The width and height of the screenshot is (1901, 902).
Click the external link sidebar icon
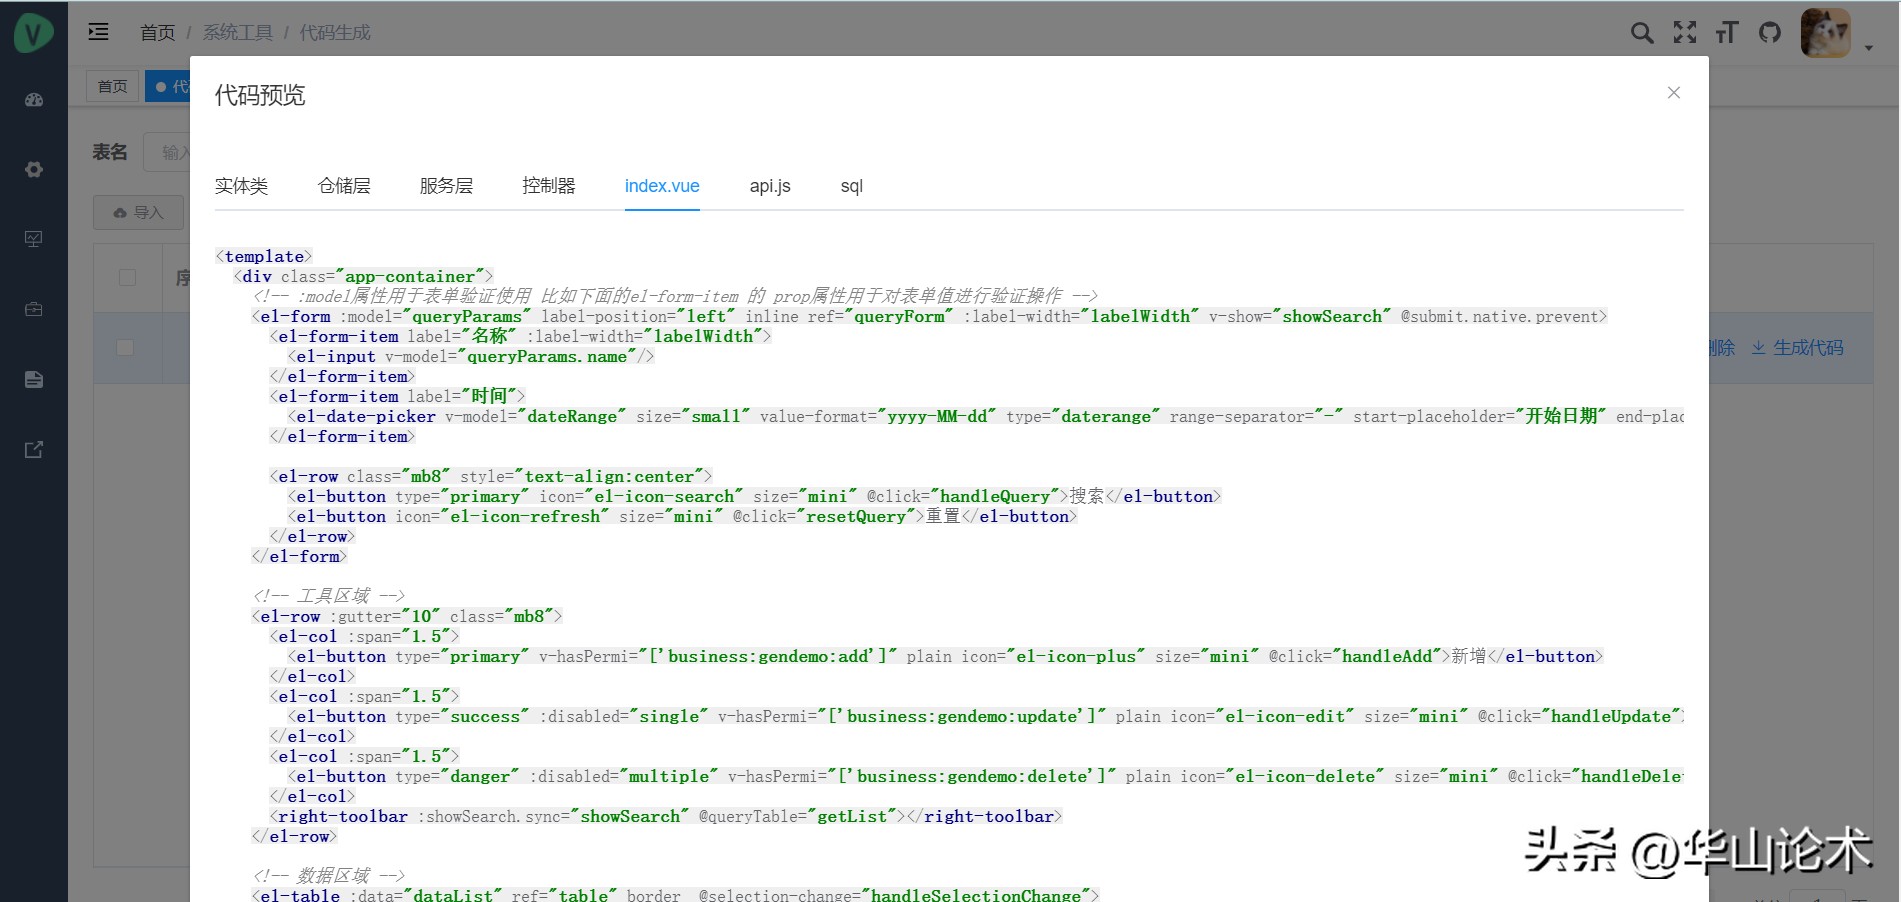pyautogui.click(x=34, y=450)
